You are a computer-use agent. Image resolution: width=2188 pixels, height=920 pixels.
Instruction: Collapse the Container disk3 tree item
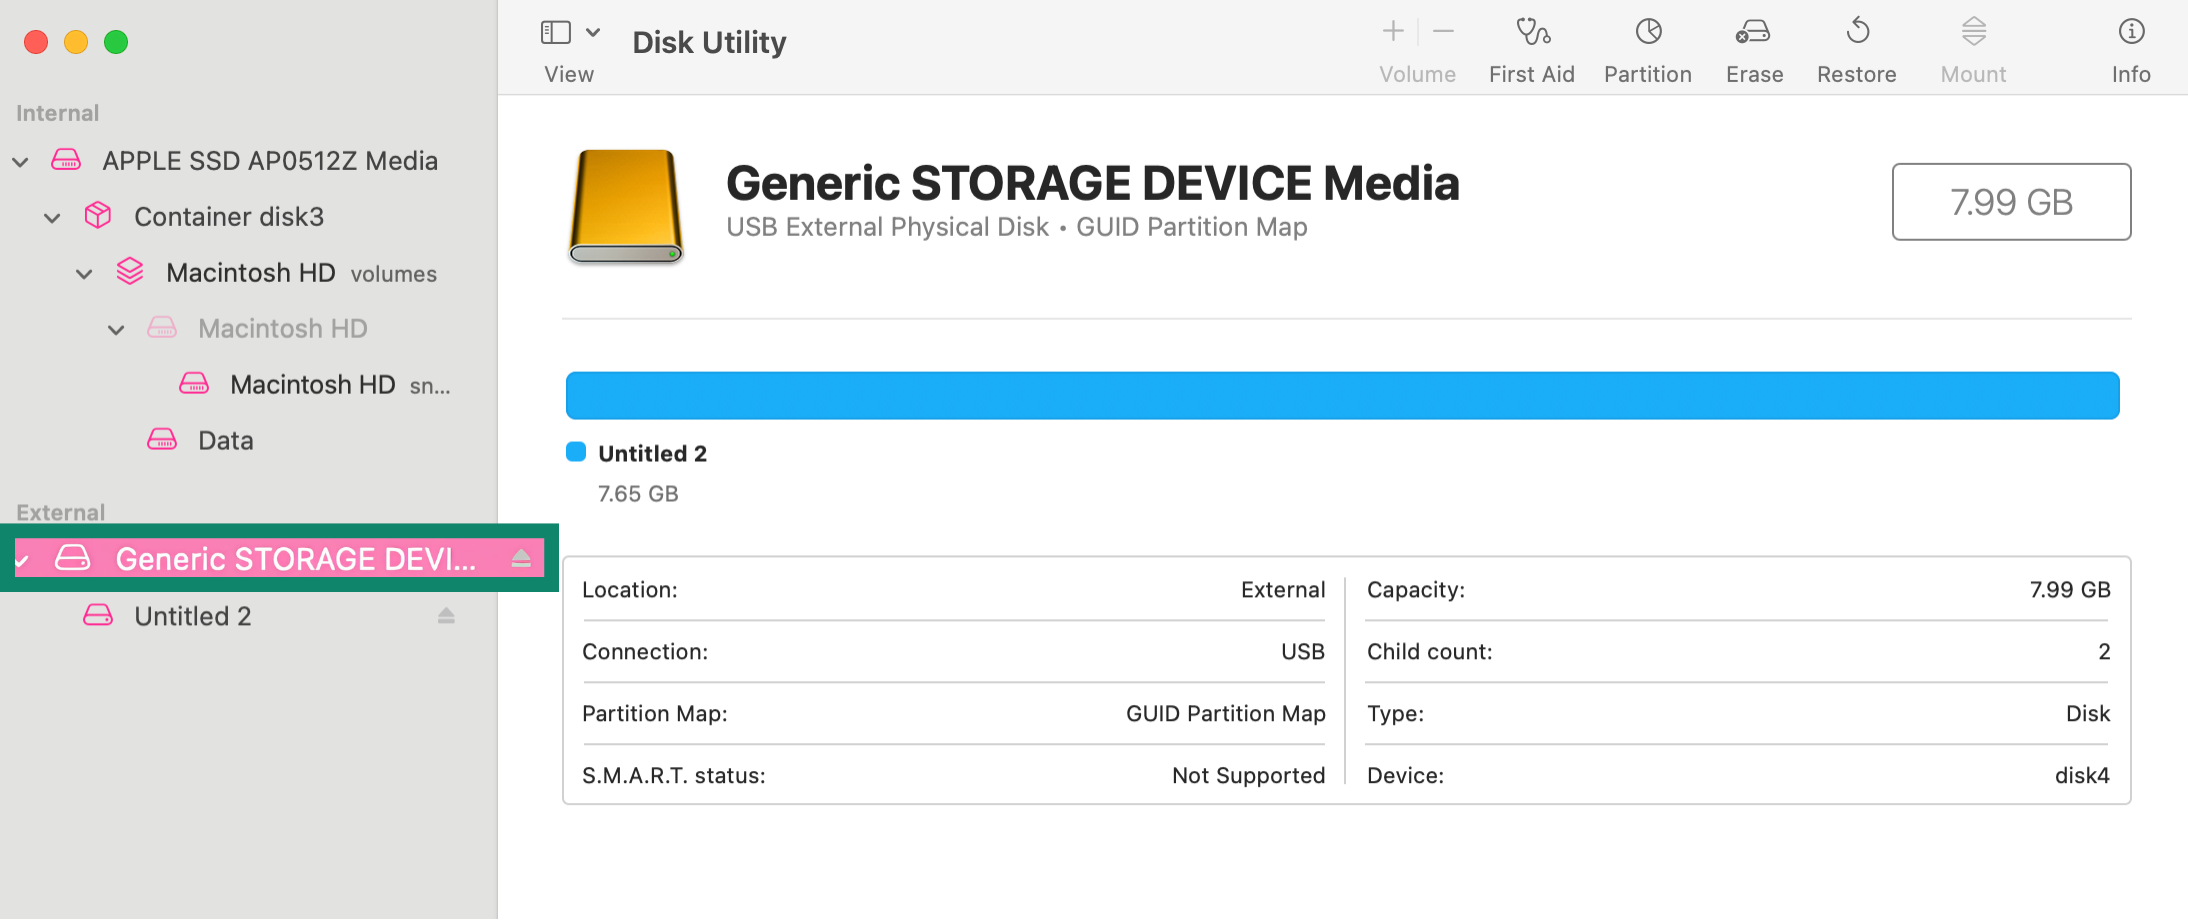pyautogui.click(x=52, y=217)
